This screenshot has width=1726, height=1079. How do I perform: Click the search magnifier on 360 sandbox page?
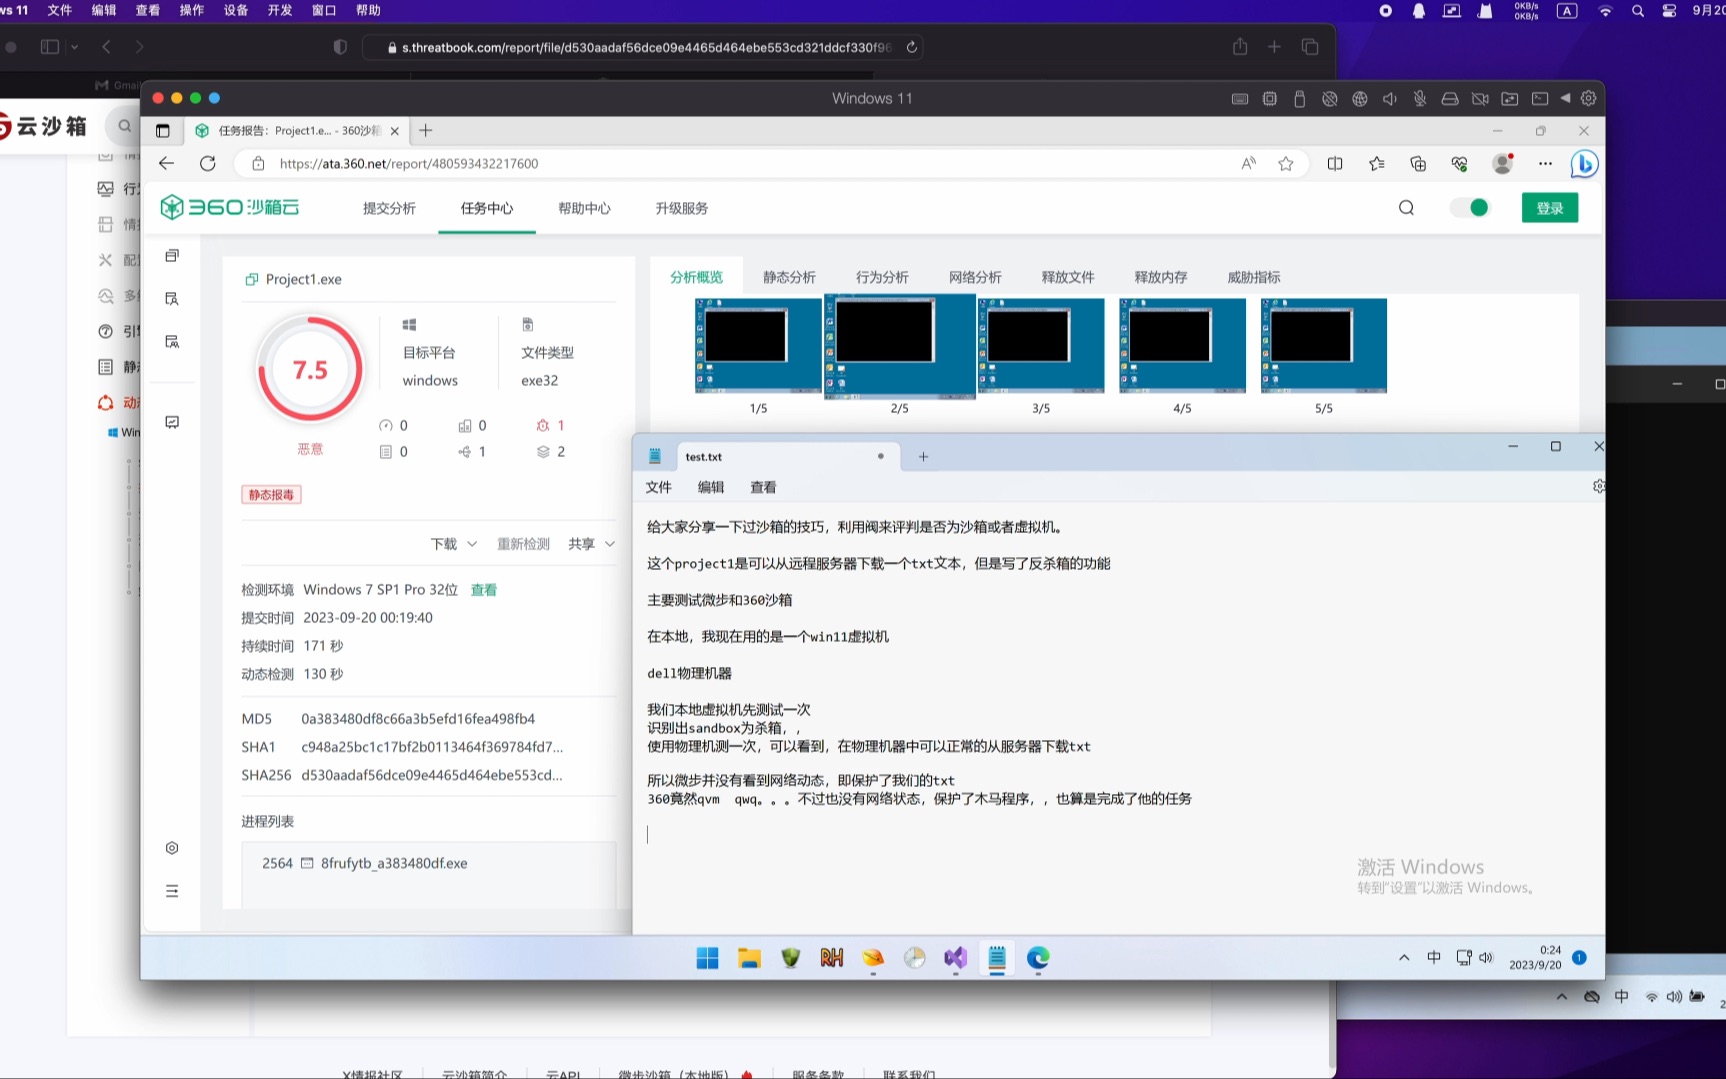click(1406, 207)
